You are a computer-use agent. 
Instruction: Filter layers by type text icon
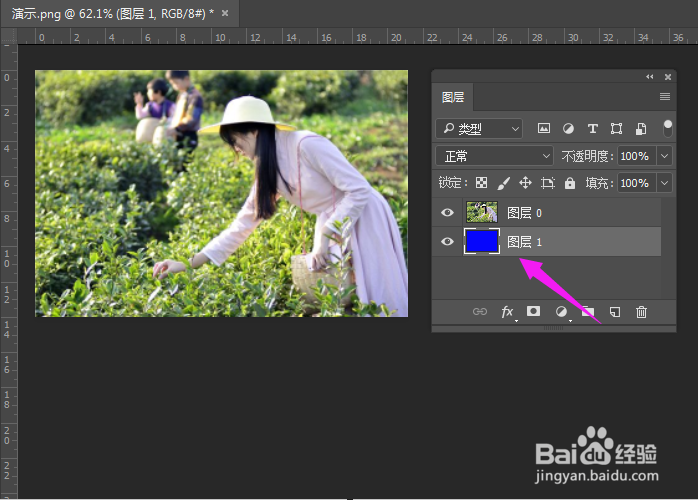click(592, 129)
